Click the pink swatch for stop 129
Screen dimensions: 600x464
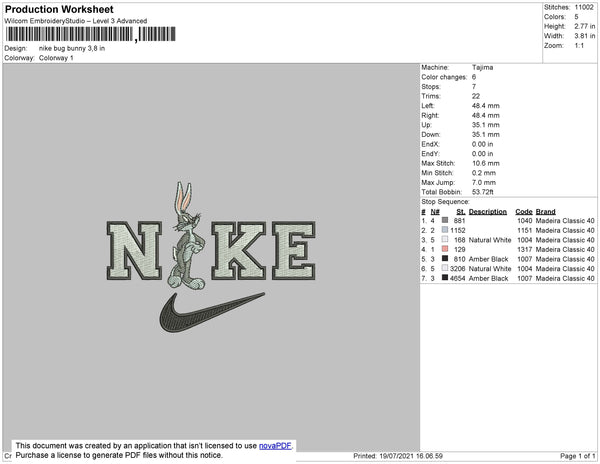point(445,249)
